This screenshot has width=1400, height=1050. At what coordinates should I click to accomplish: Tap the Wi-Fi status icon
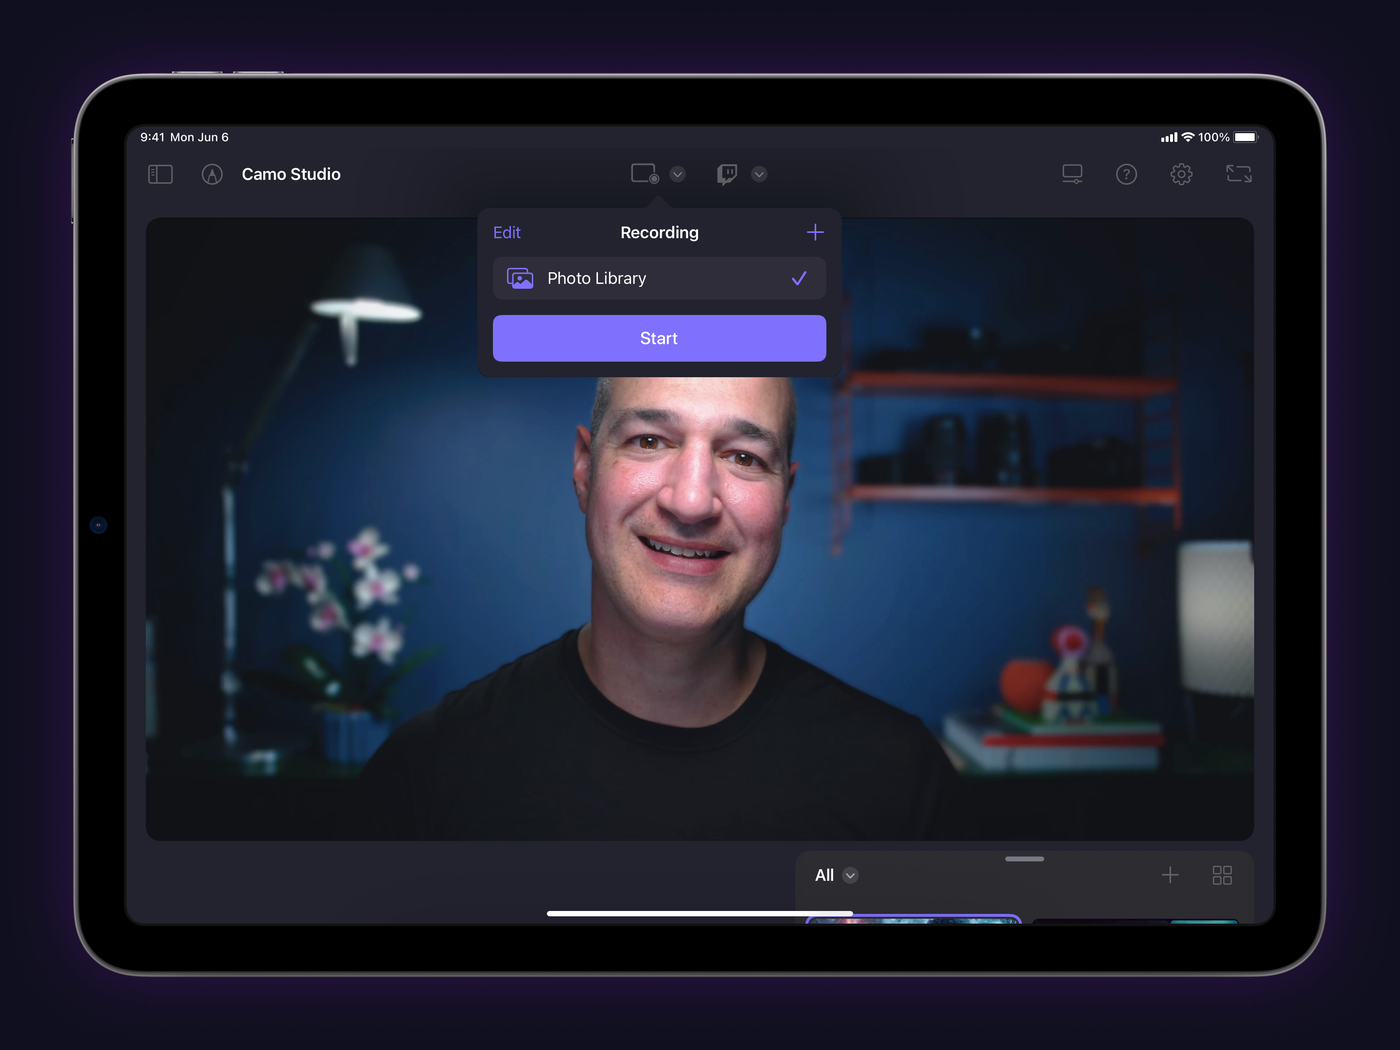1188,137
